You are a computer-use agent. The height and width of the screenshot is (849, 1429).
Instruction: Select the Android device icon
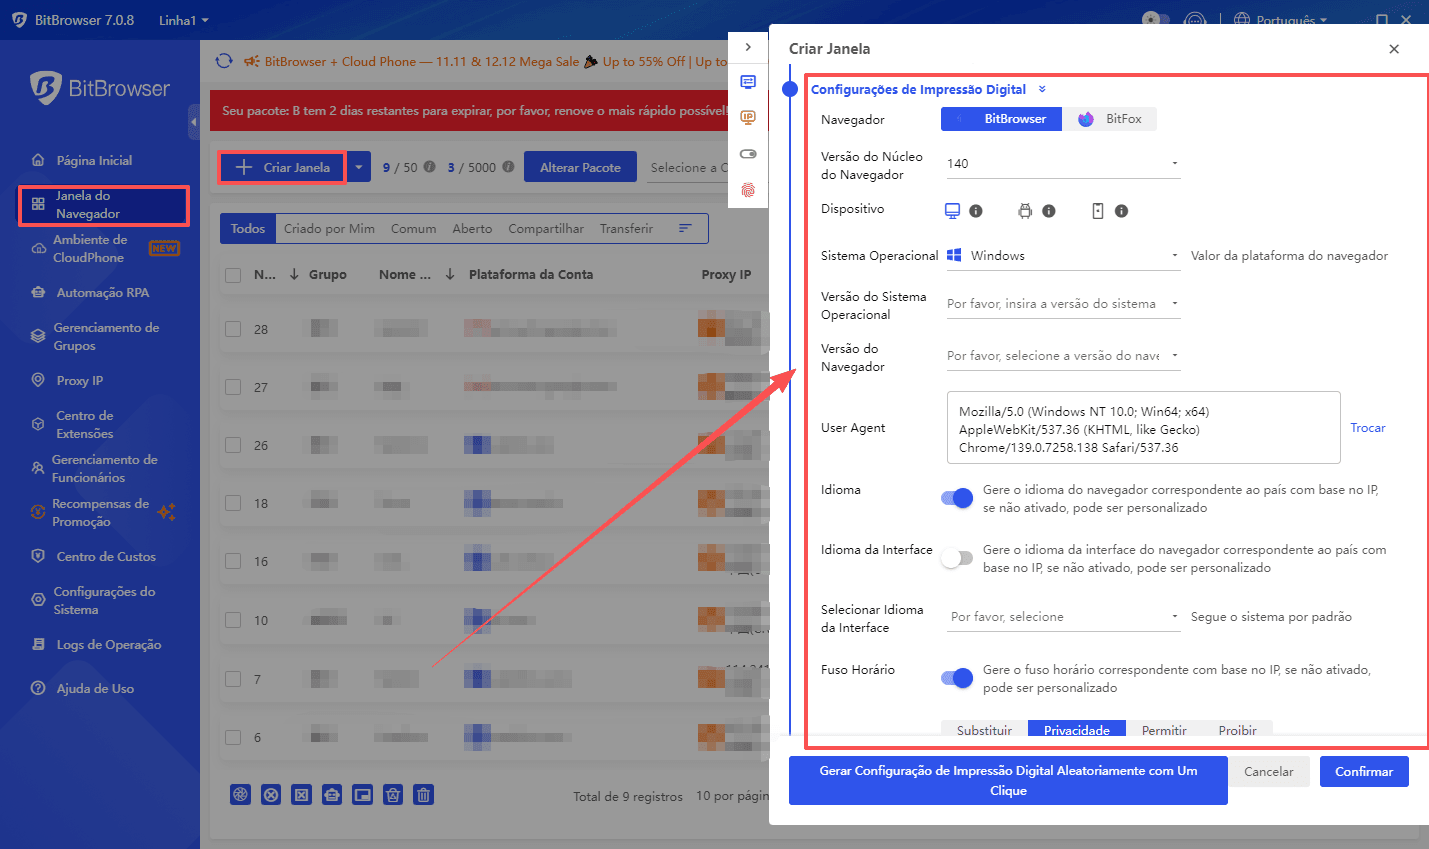(1025, 211)
